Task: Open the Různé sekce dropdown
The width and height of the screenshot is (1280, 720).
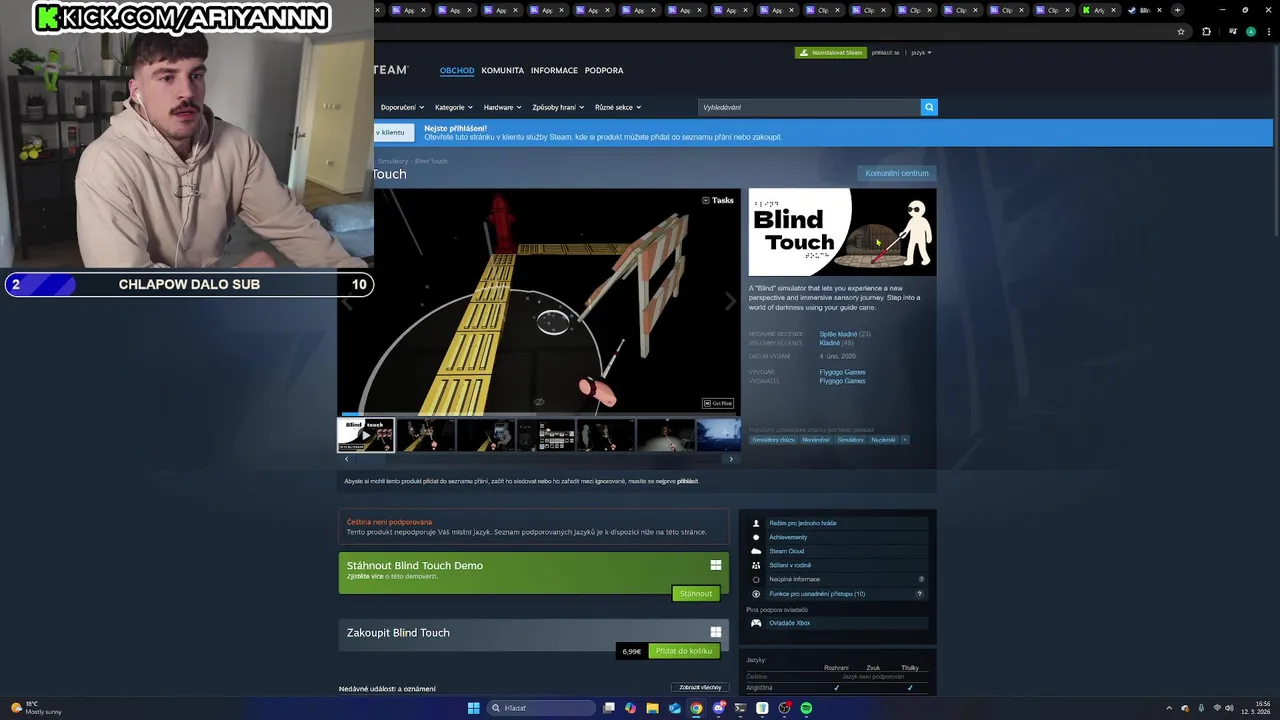Action: coord(618,107)
